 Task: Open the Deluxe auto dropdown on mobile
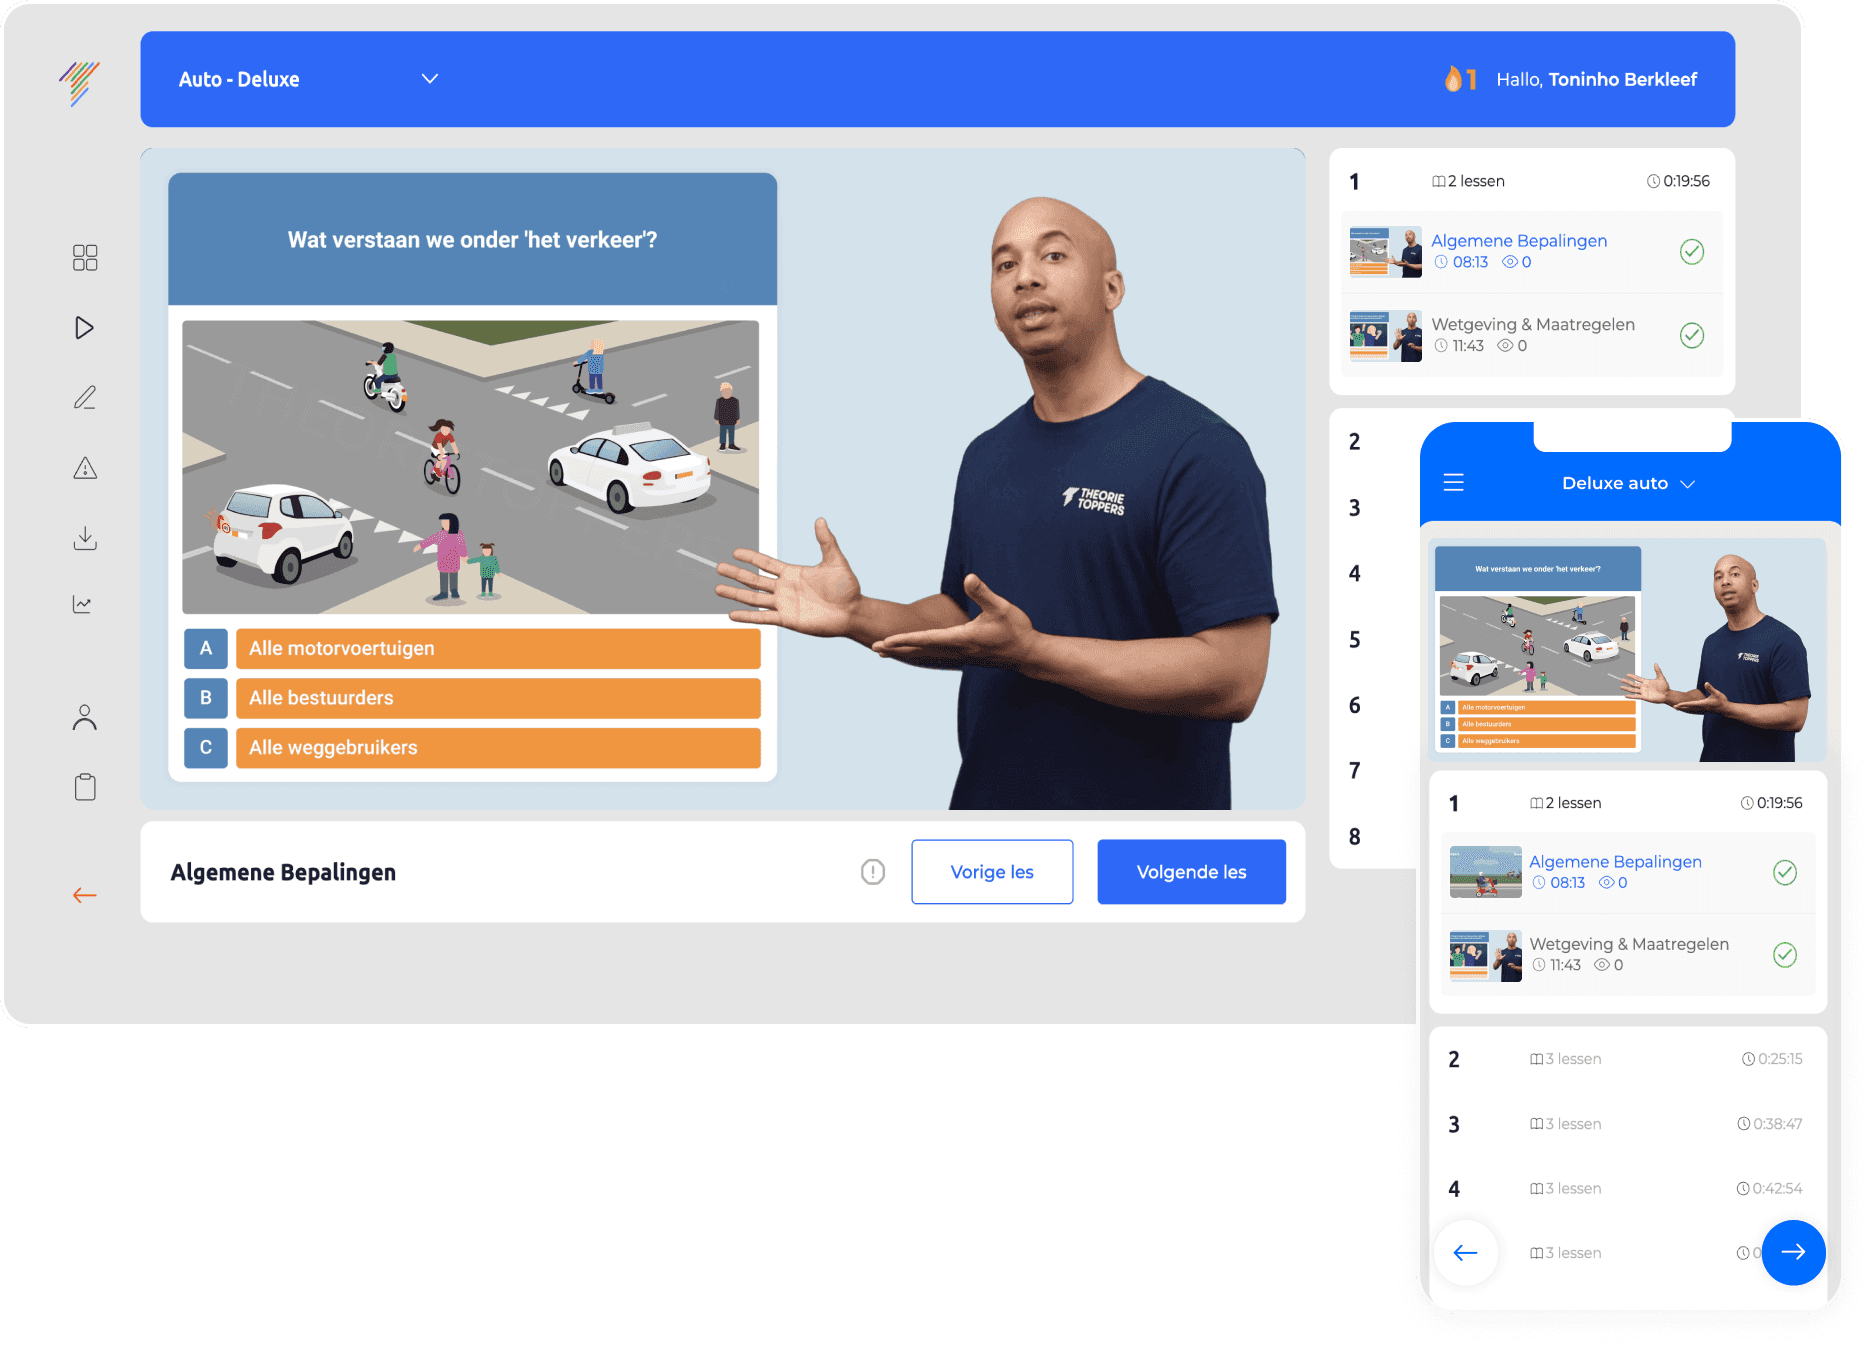pos(1628,484)
